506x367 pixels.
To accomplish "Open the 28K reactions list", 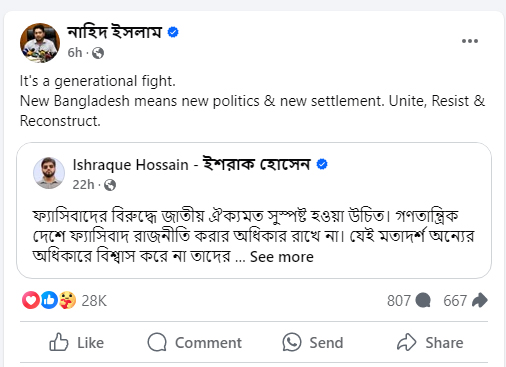I will coord(94,301).
